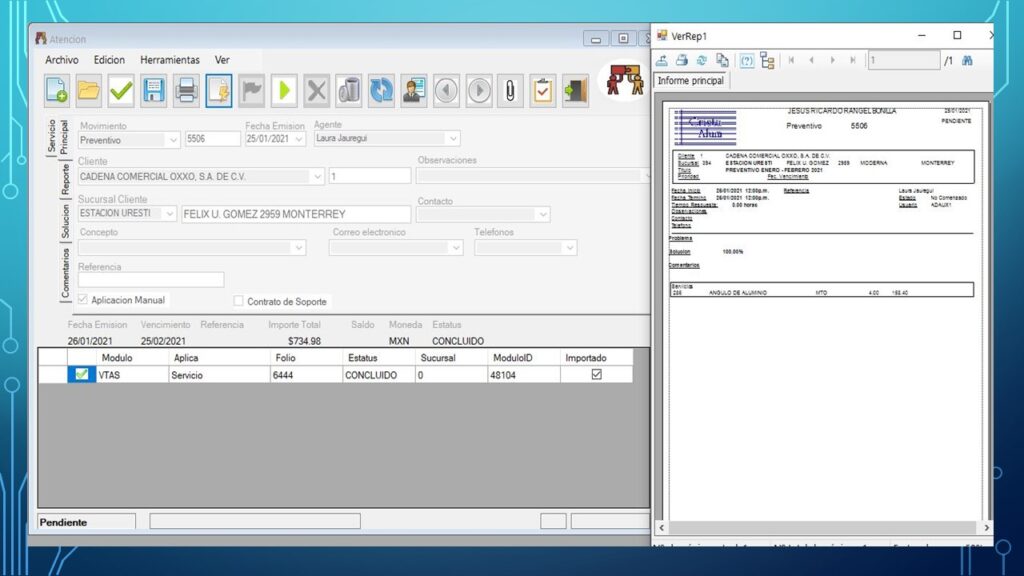Uncheck the Importado checkbox in VTAS row

[x=597, y=375]
